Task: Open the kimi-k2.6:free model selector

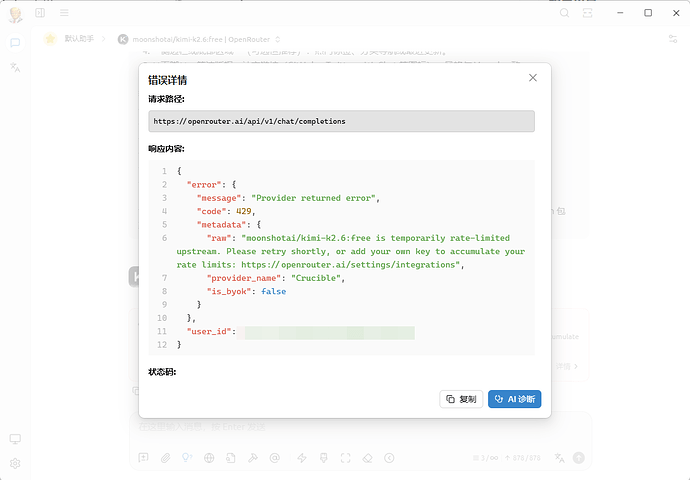Action: point(199,39)
